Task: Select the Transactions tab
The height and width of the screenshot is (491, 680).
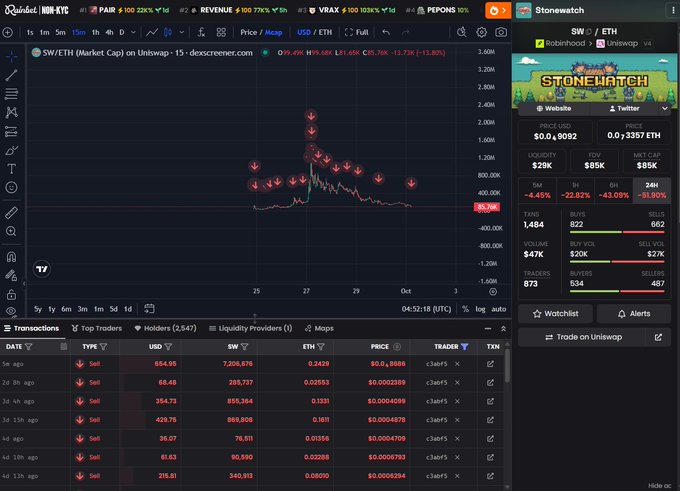Action: click(32, 328)
